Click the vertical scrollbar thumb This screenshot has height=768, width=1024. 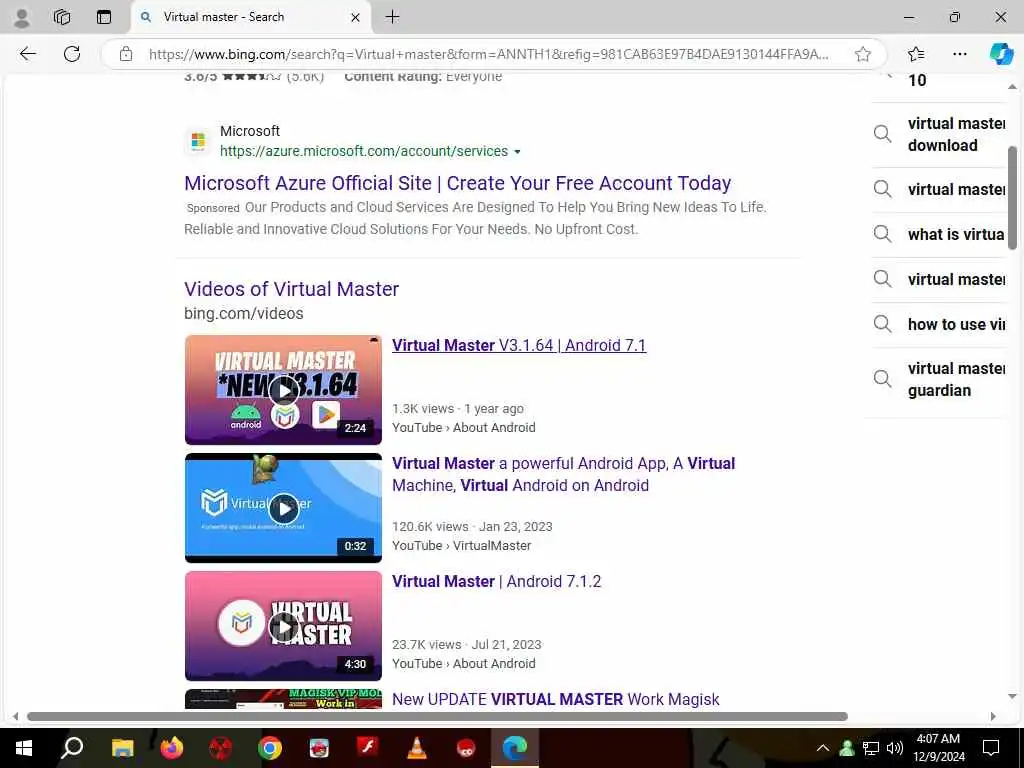(x=1012, y=198)
